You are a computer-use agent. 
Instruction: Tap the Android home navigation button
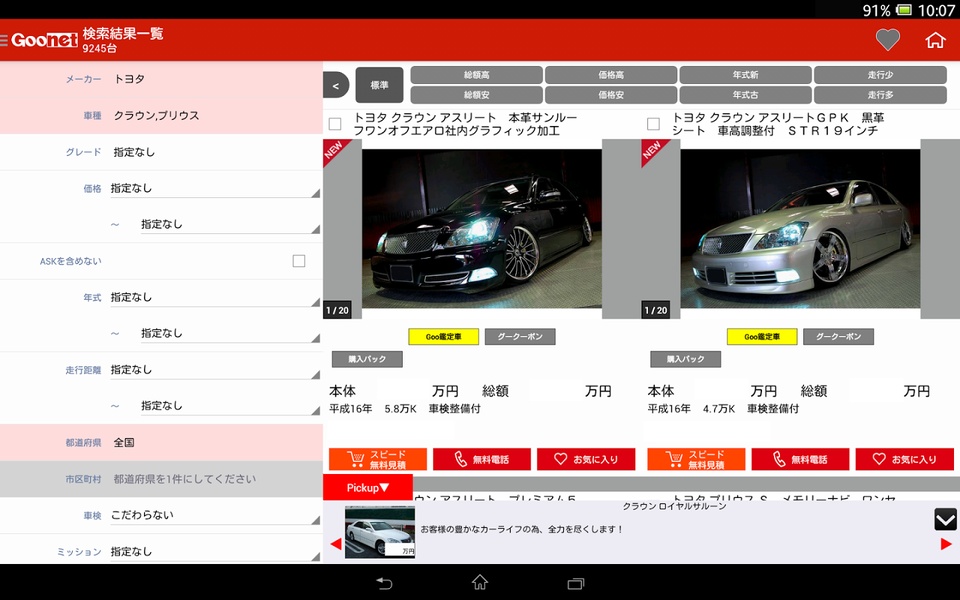click(x=480, y=582)
